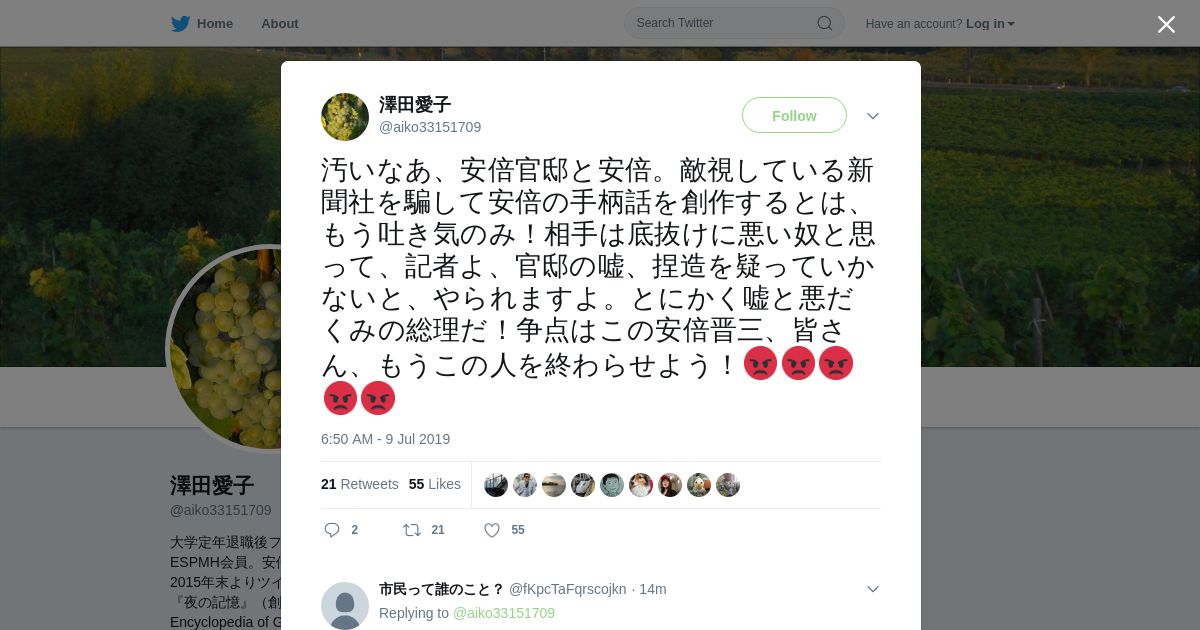Go to the Home tab

202,23
